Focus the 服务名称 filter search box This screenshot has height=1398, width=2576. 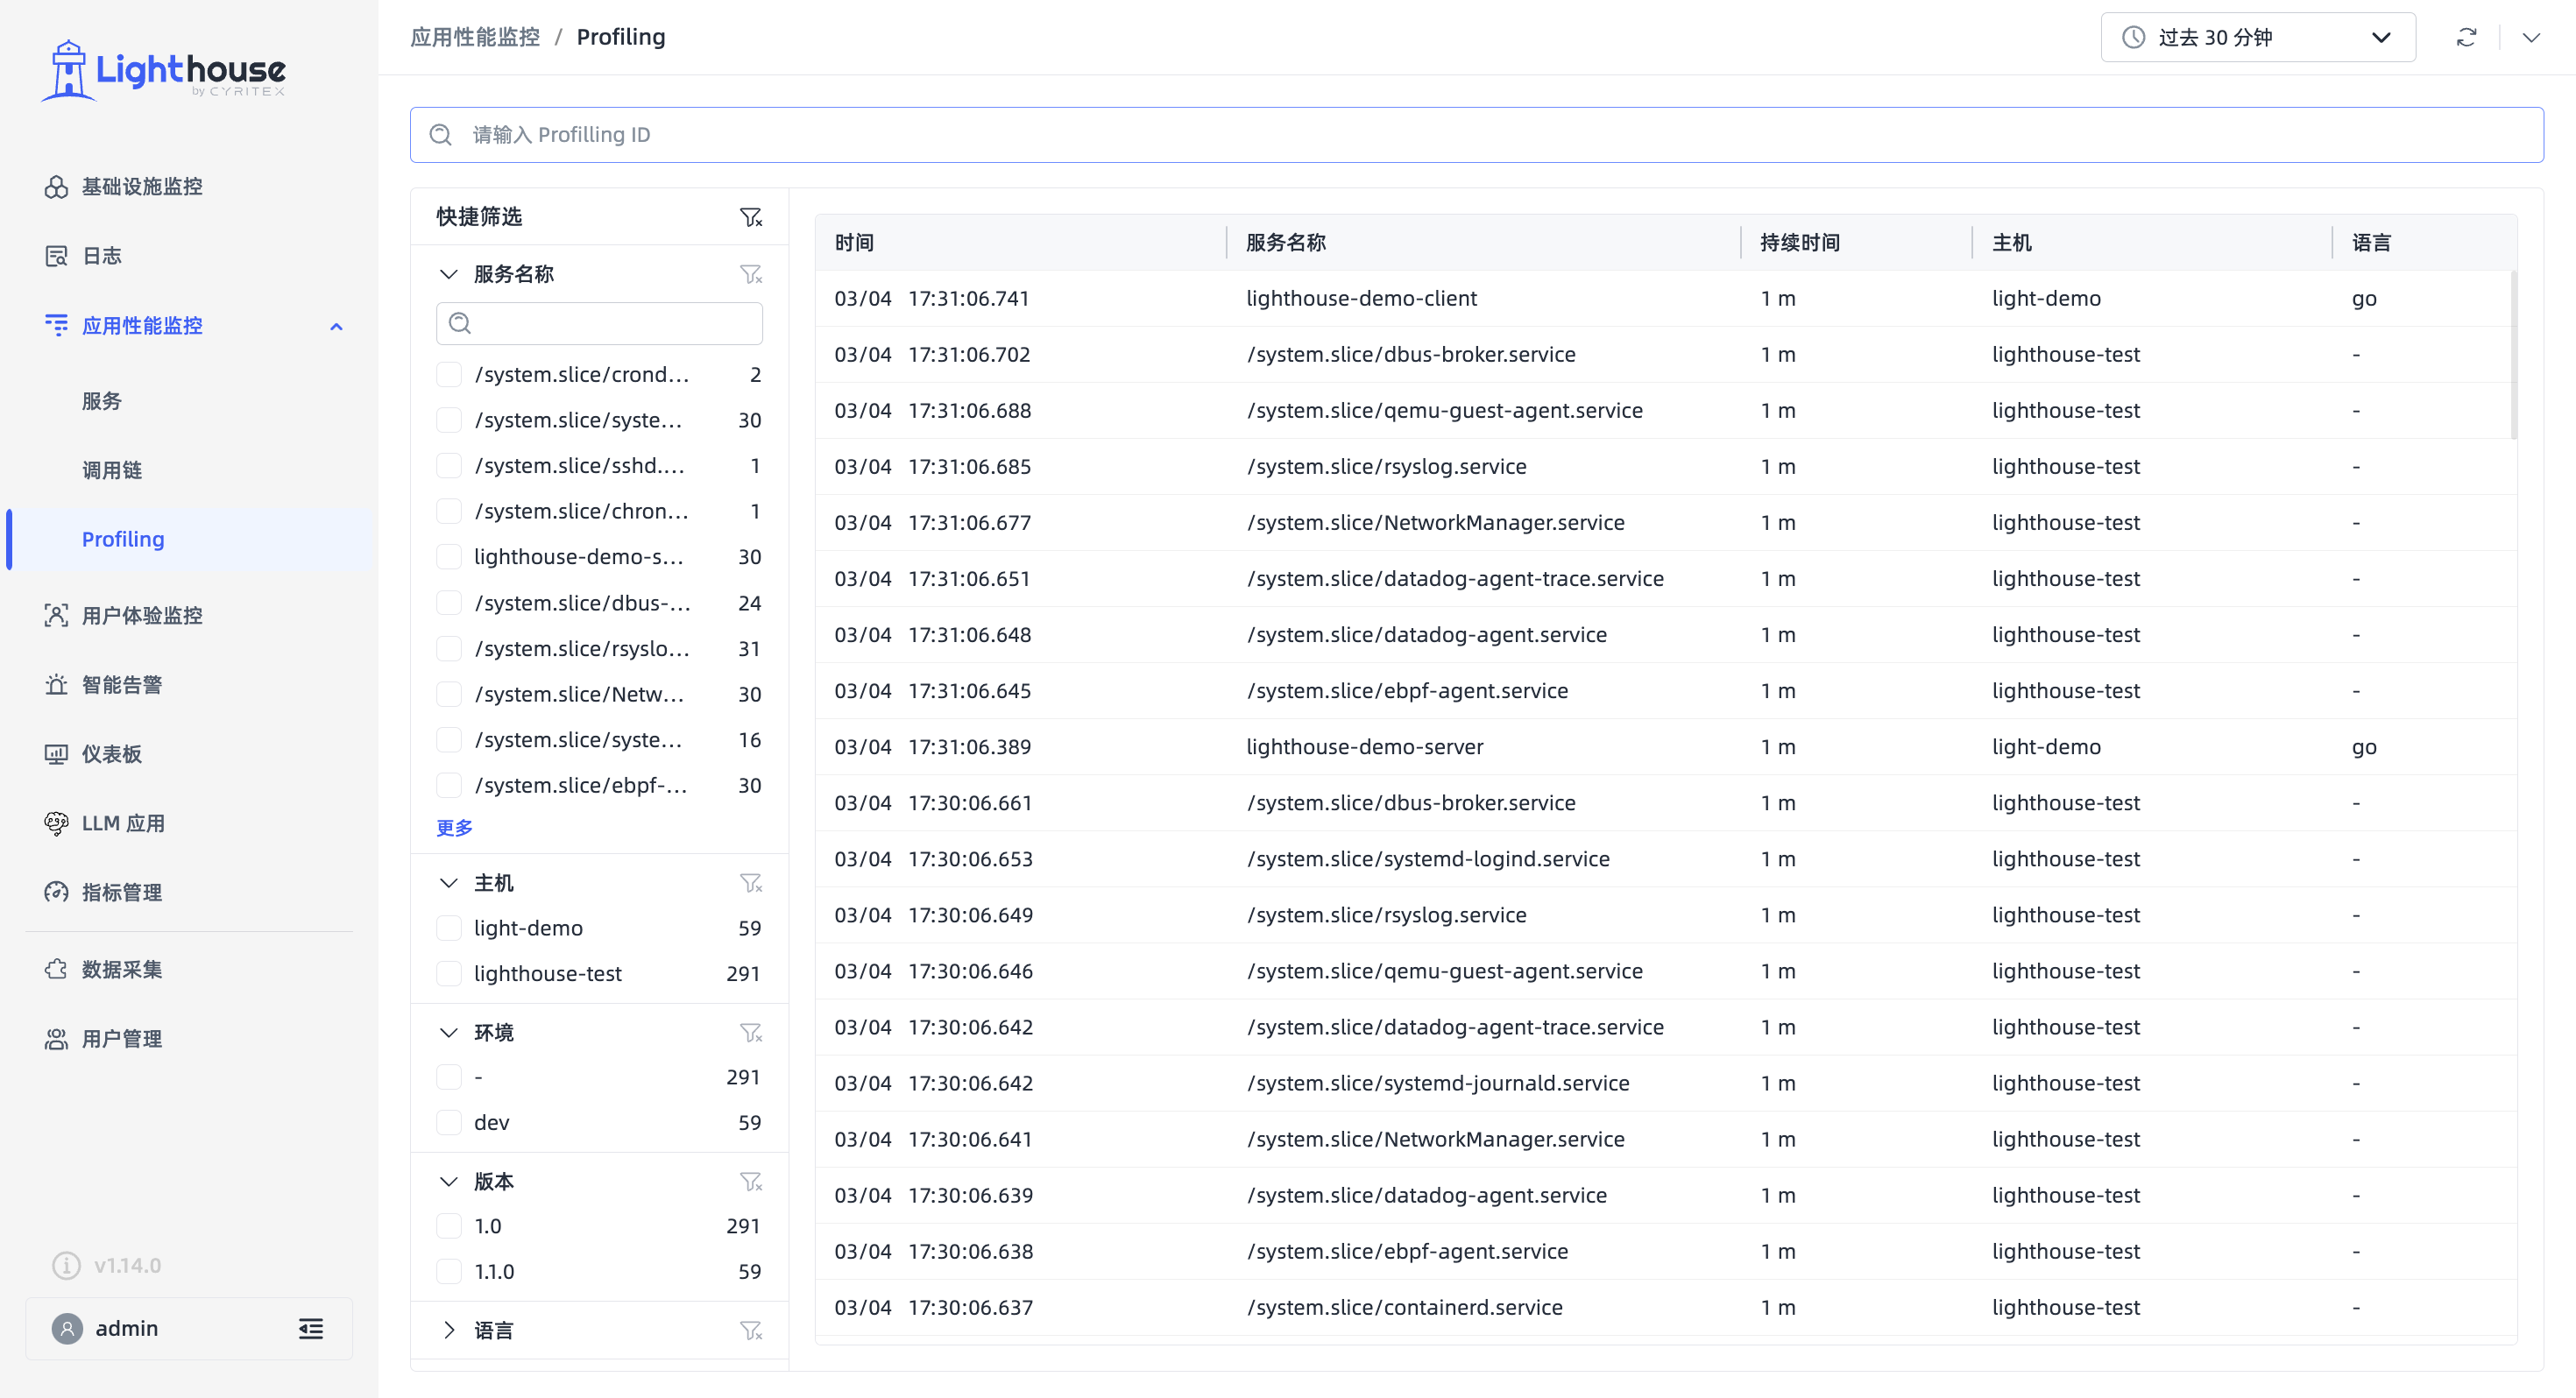pyautogui.click(x=599, y=323)
